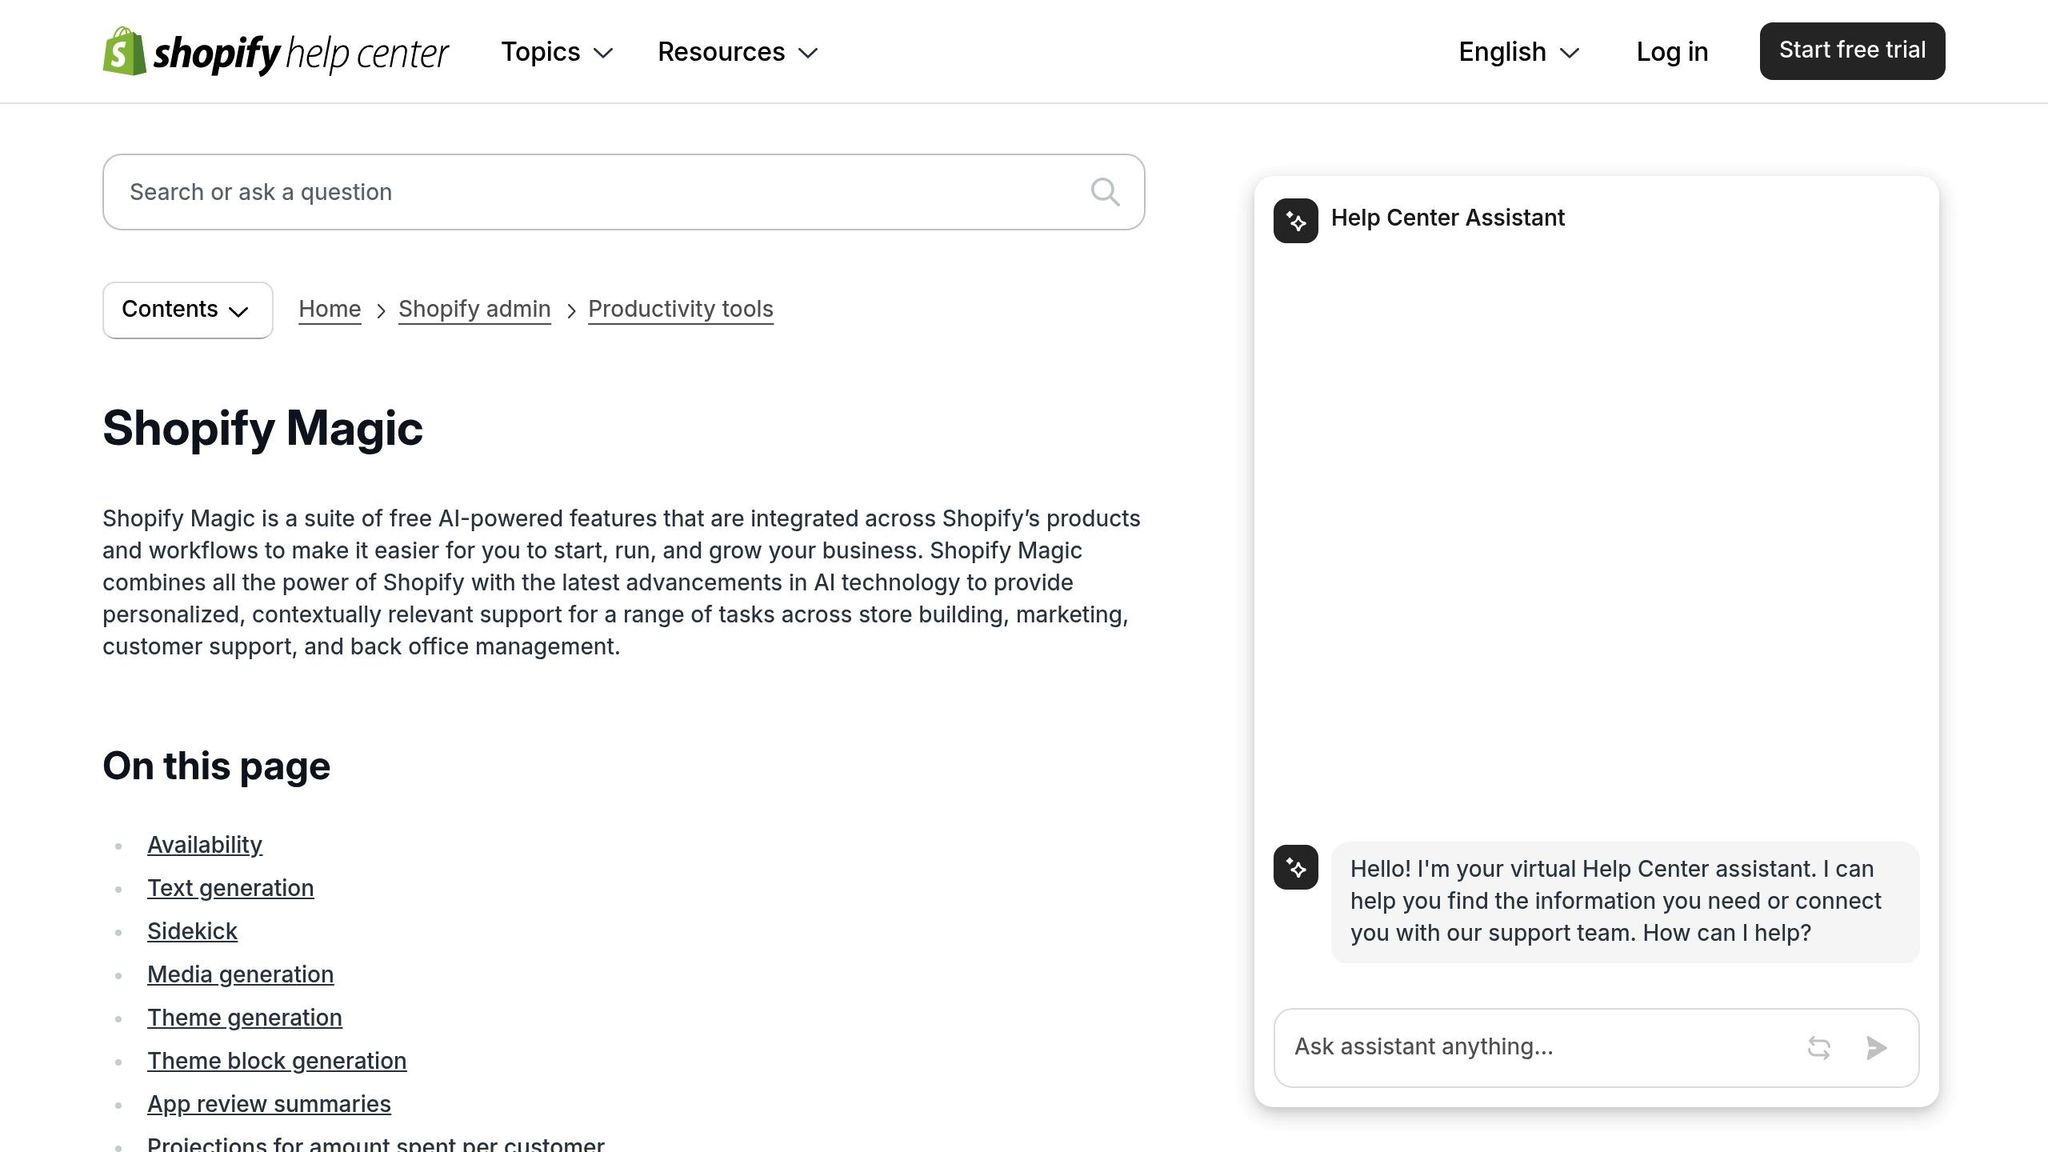Click the Shopify bag logo icon
Viewport: 2048px width, 1152px height.
124,51
